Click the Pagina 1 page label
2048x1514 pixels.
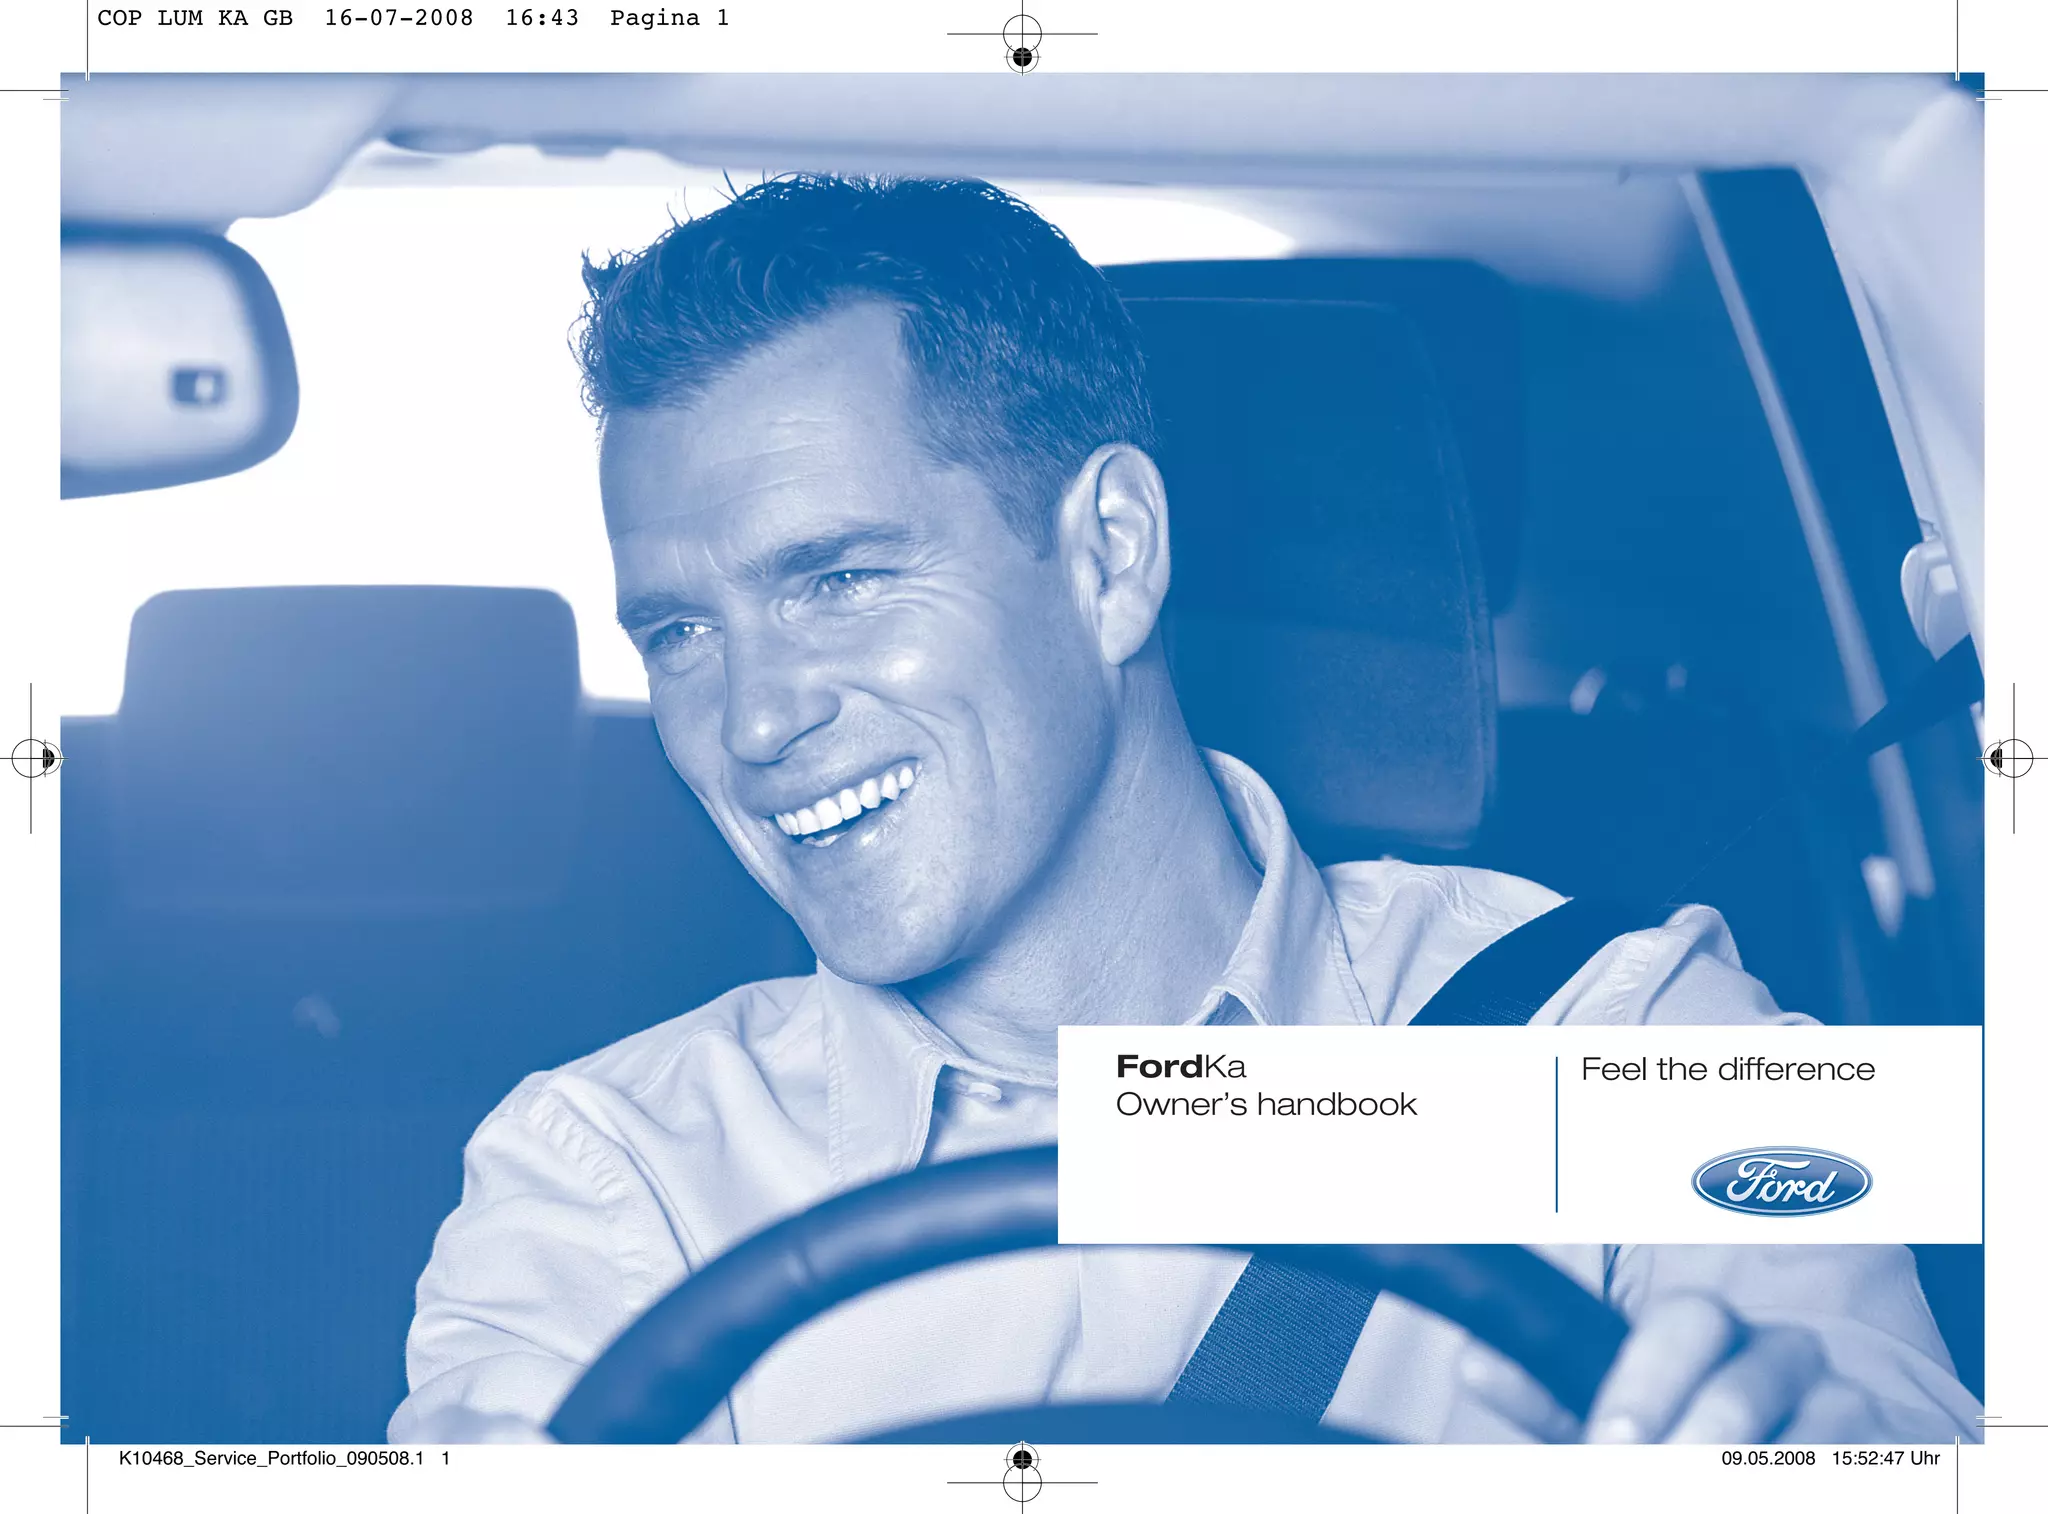click(x=669, y=18)
